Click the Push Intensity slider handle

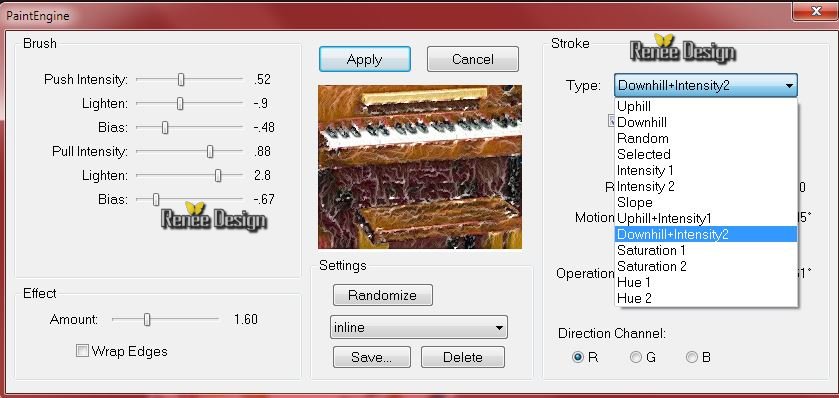(181, 80)
